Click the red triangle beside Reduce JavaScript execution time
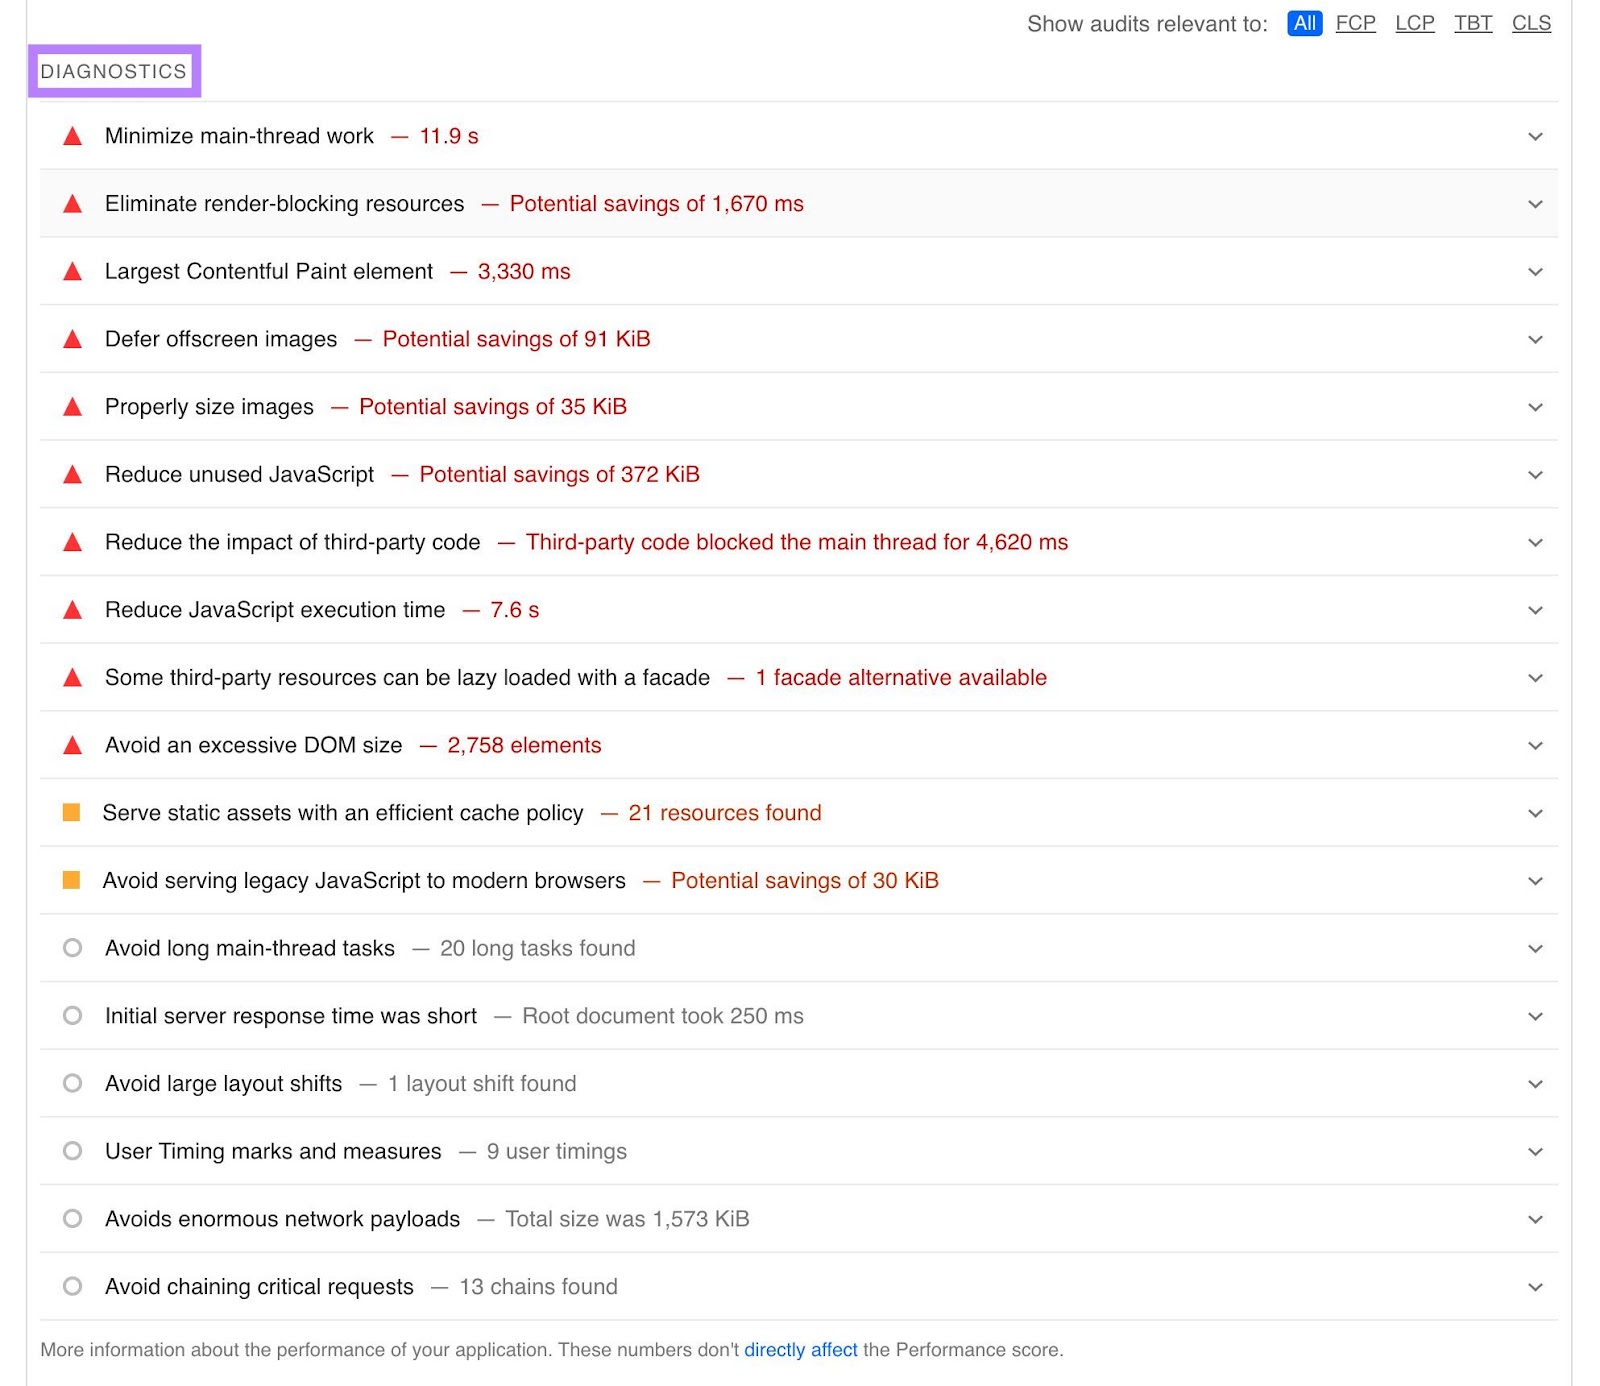This screenshot has height=1386, width=1600. (x=71, y=610)
